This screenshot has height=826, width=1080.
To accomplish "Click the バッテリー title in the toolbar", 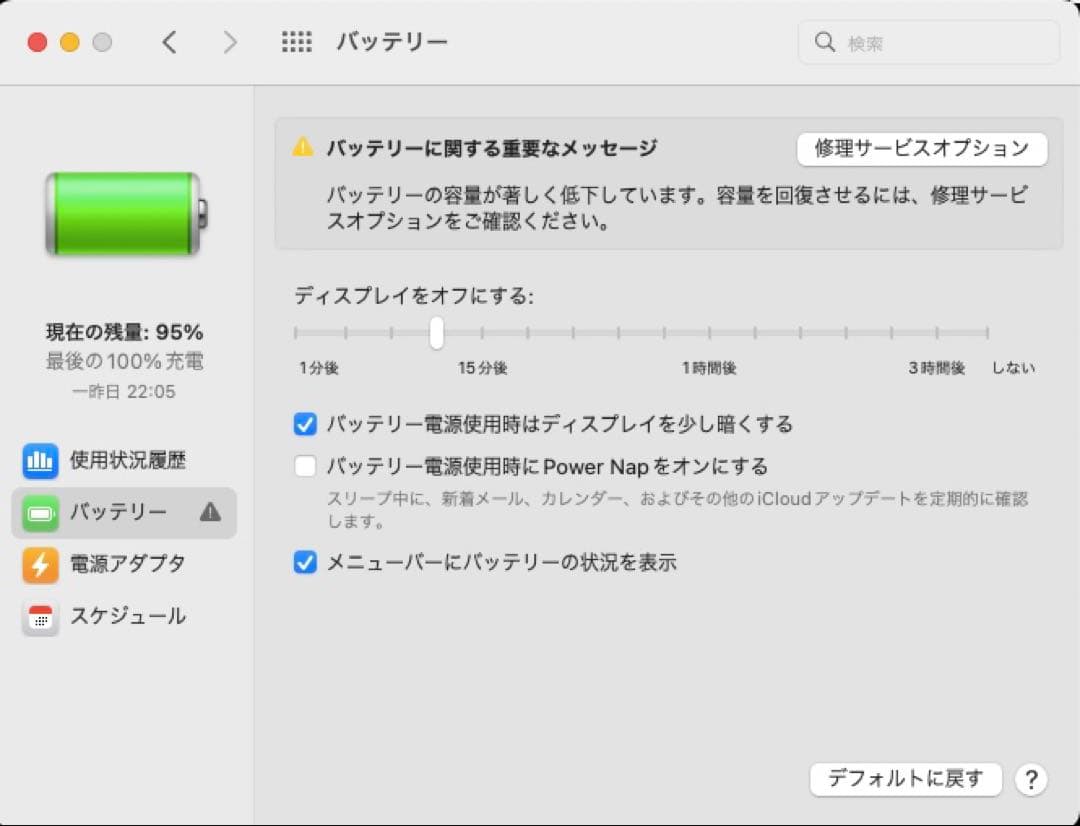I will pyautogui.click(x=393, y=41).
